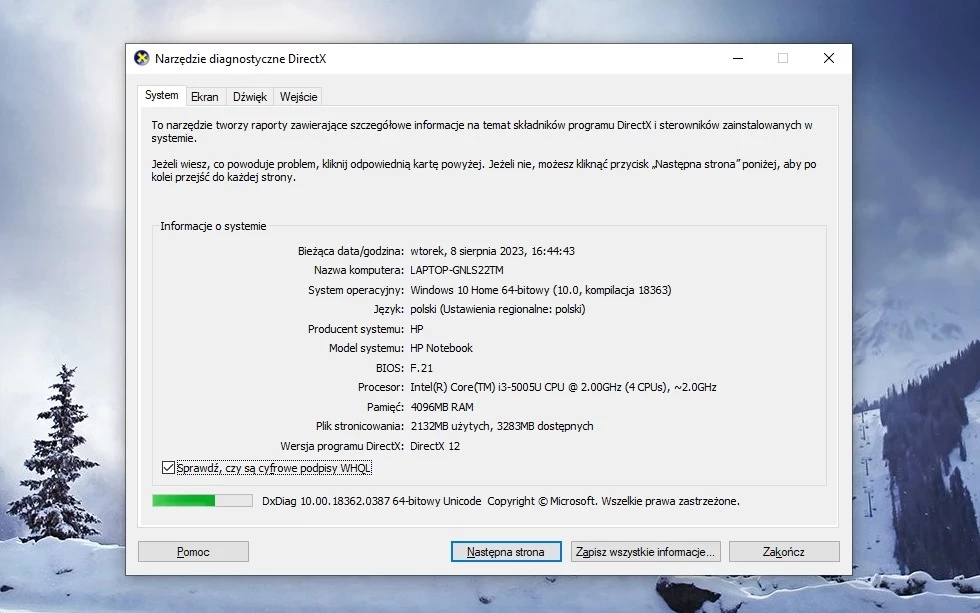Viewport: 980px width, 613px height.
Task: Click the Bieżąca data/godzina label
Action: pos(351,251)
